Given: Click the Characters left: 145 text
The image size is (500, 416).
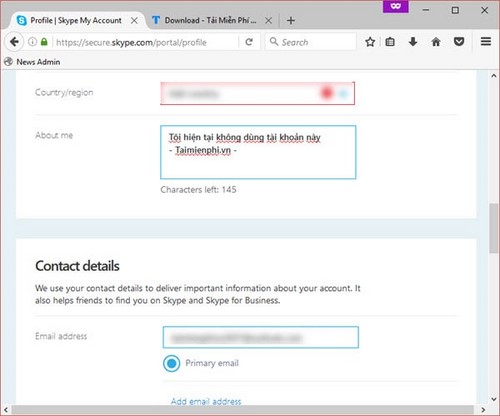Looking at the screenshot, I should 198,190.
